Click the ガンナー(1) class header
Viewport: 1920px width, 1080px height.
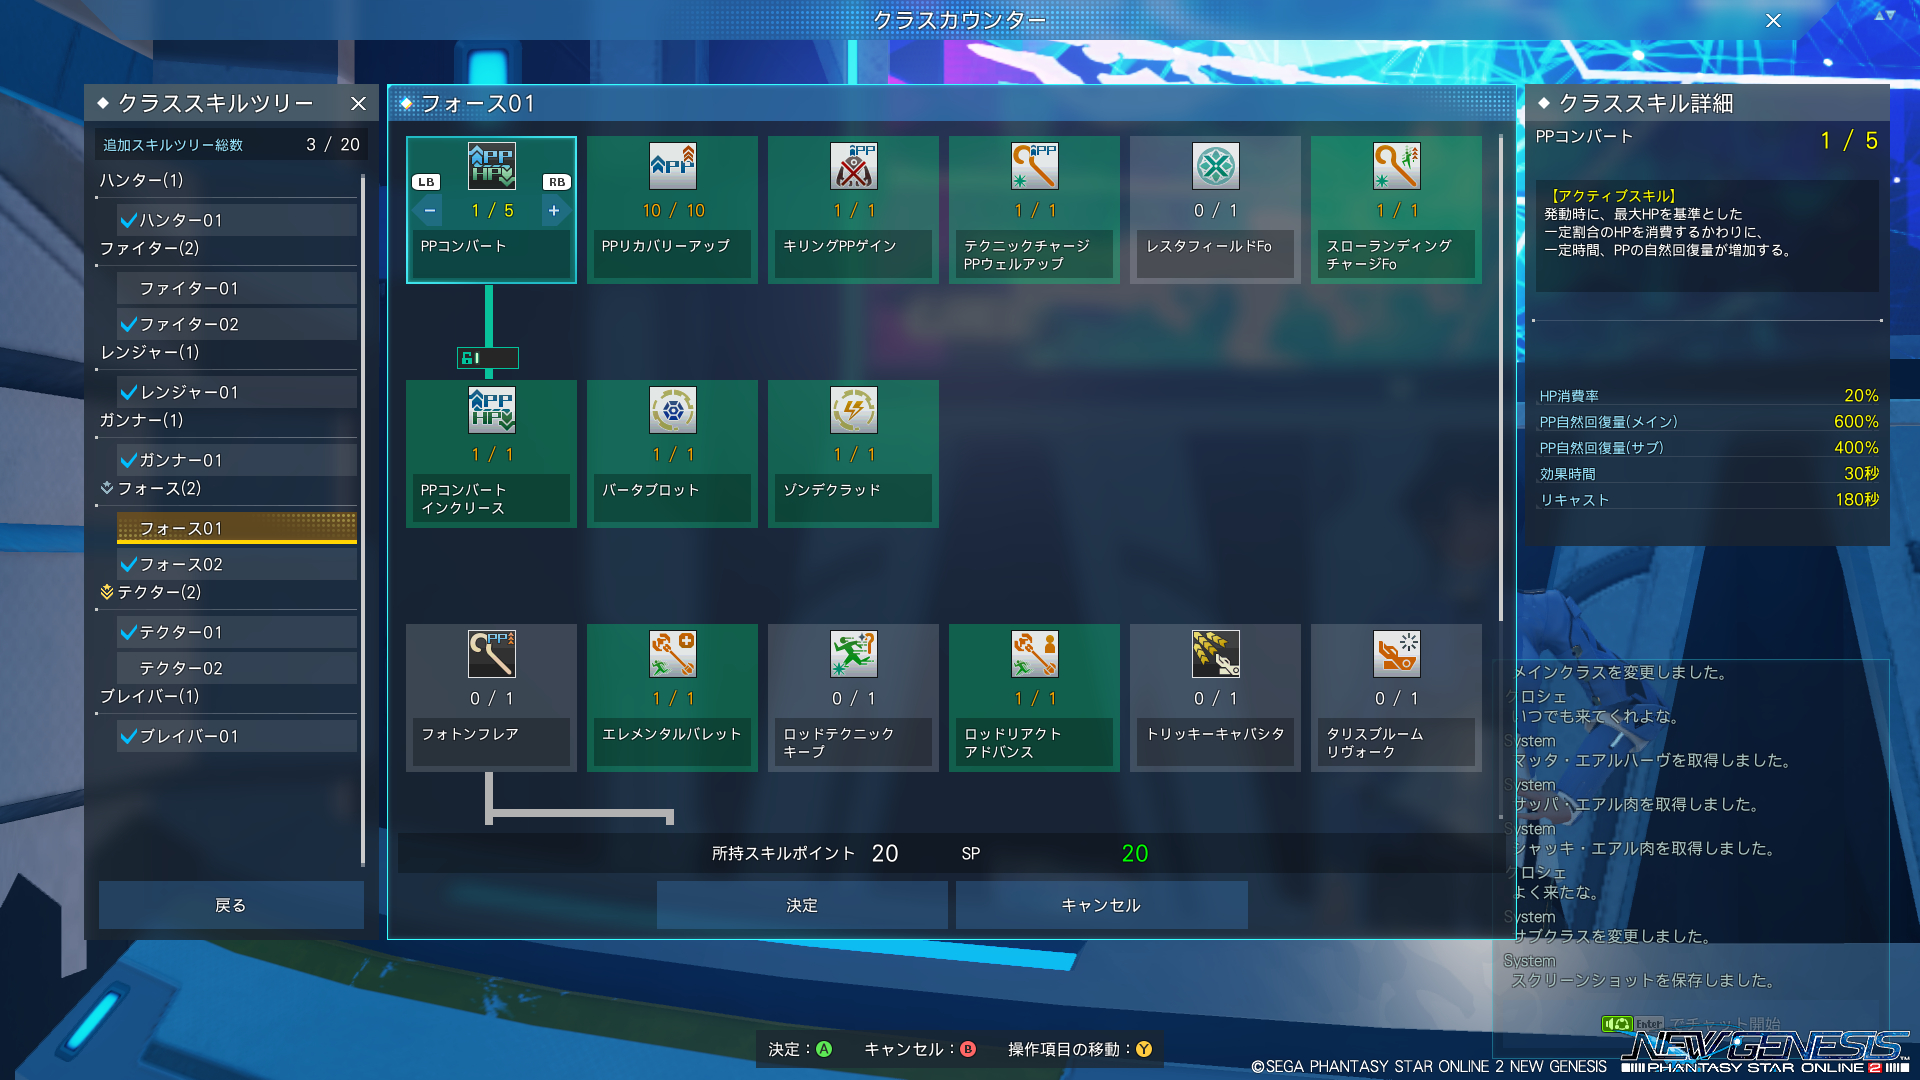(141, 420)
